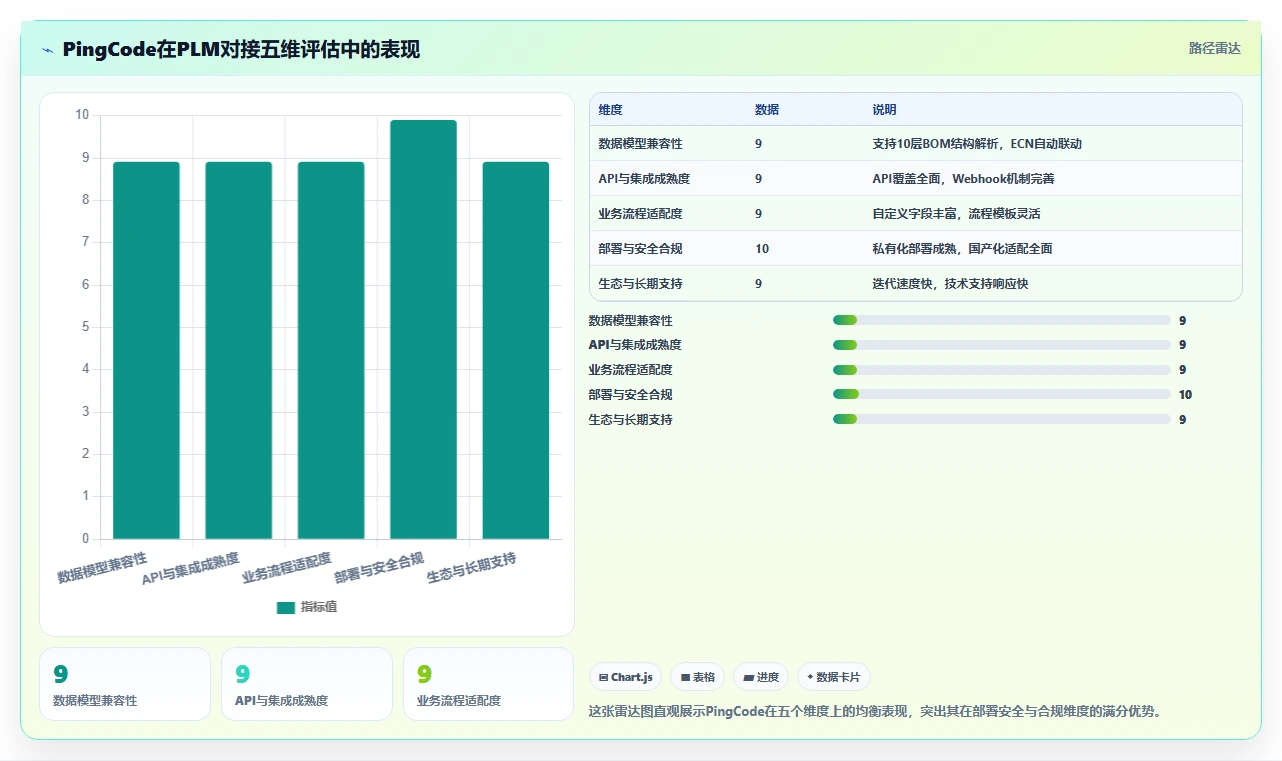Click the chart title PingCode在PLM对接五维评估中的表现

click(x=241, y=50)
